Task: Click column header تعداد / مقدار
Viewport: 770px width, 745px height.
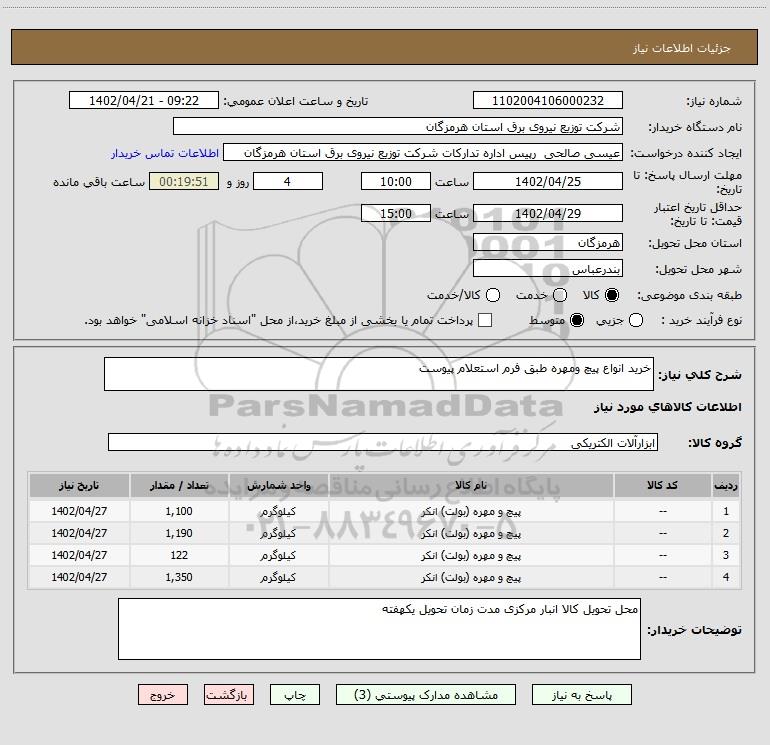Action: [179, 486]
